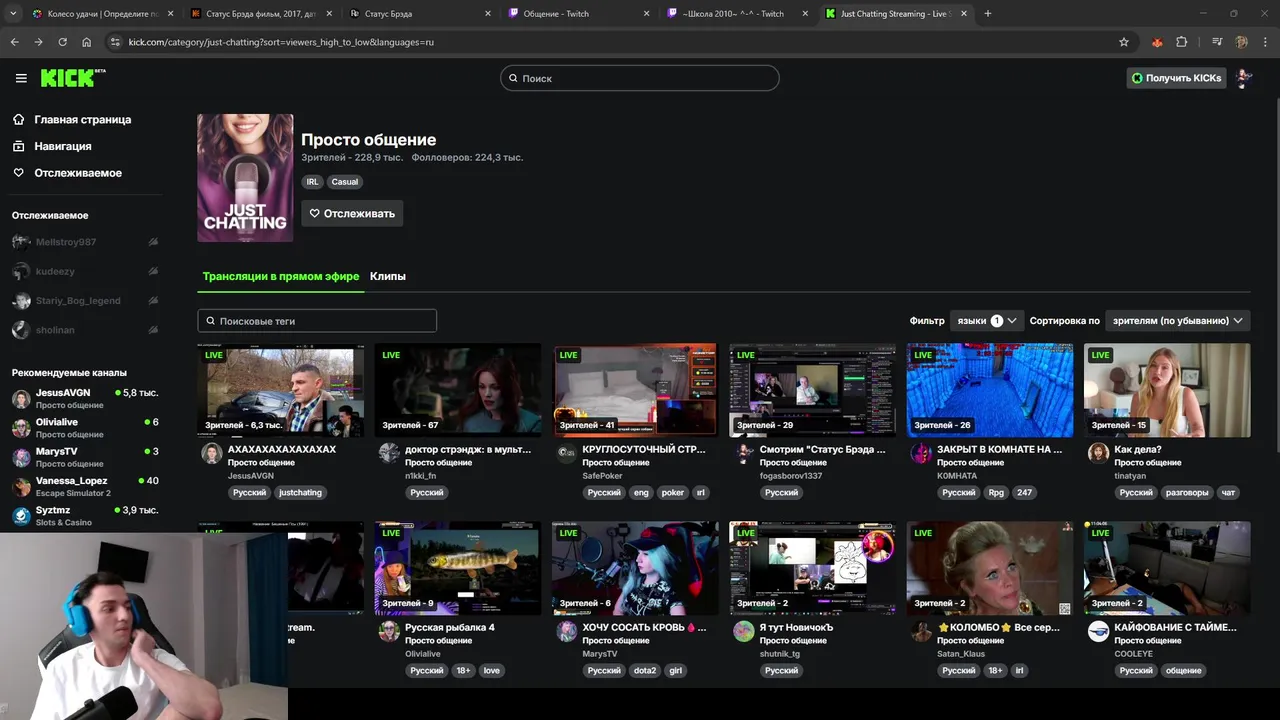Switch to the Клипы tab

pyautogui.click(x=388, y=276)
